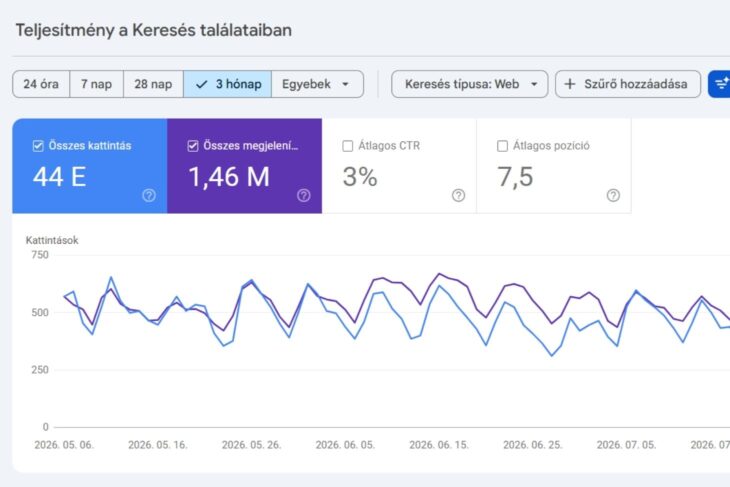Click the 2026. 06. 15. date label
The height and width of the screenshot is (487, 730).
tap(439, 445)
